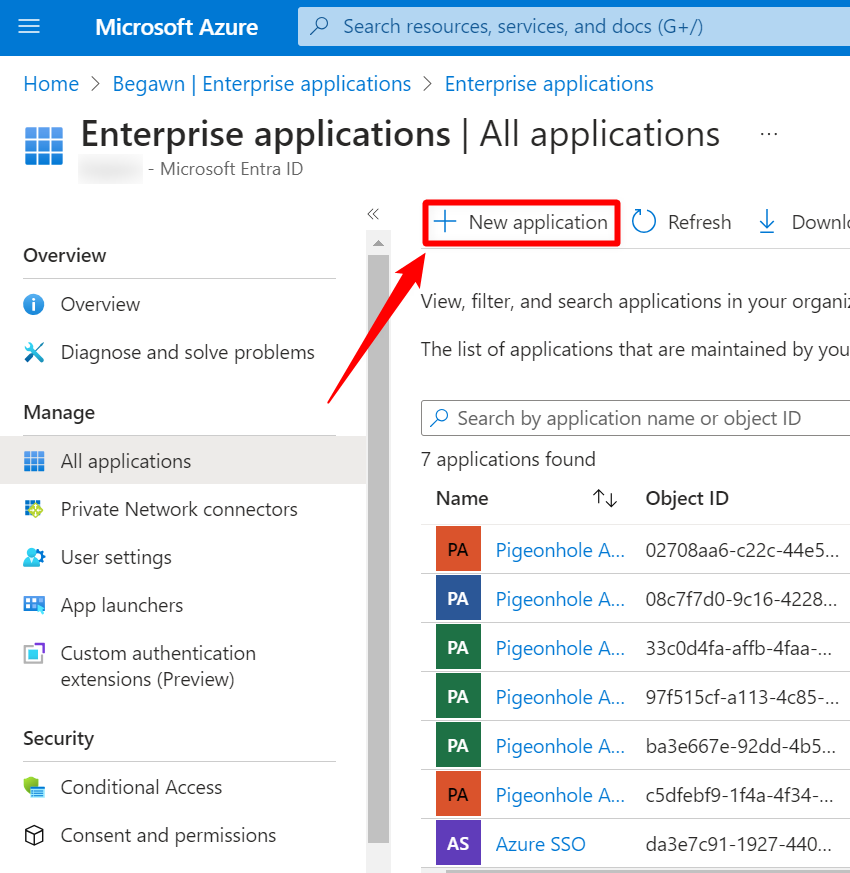This screenshot has width=850, height=873.
Task: Click the User settings person-gear icon
Action: pyautogui.click(x=34, y=557)
